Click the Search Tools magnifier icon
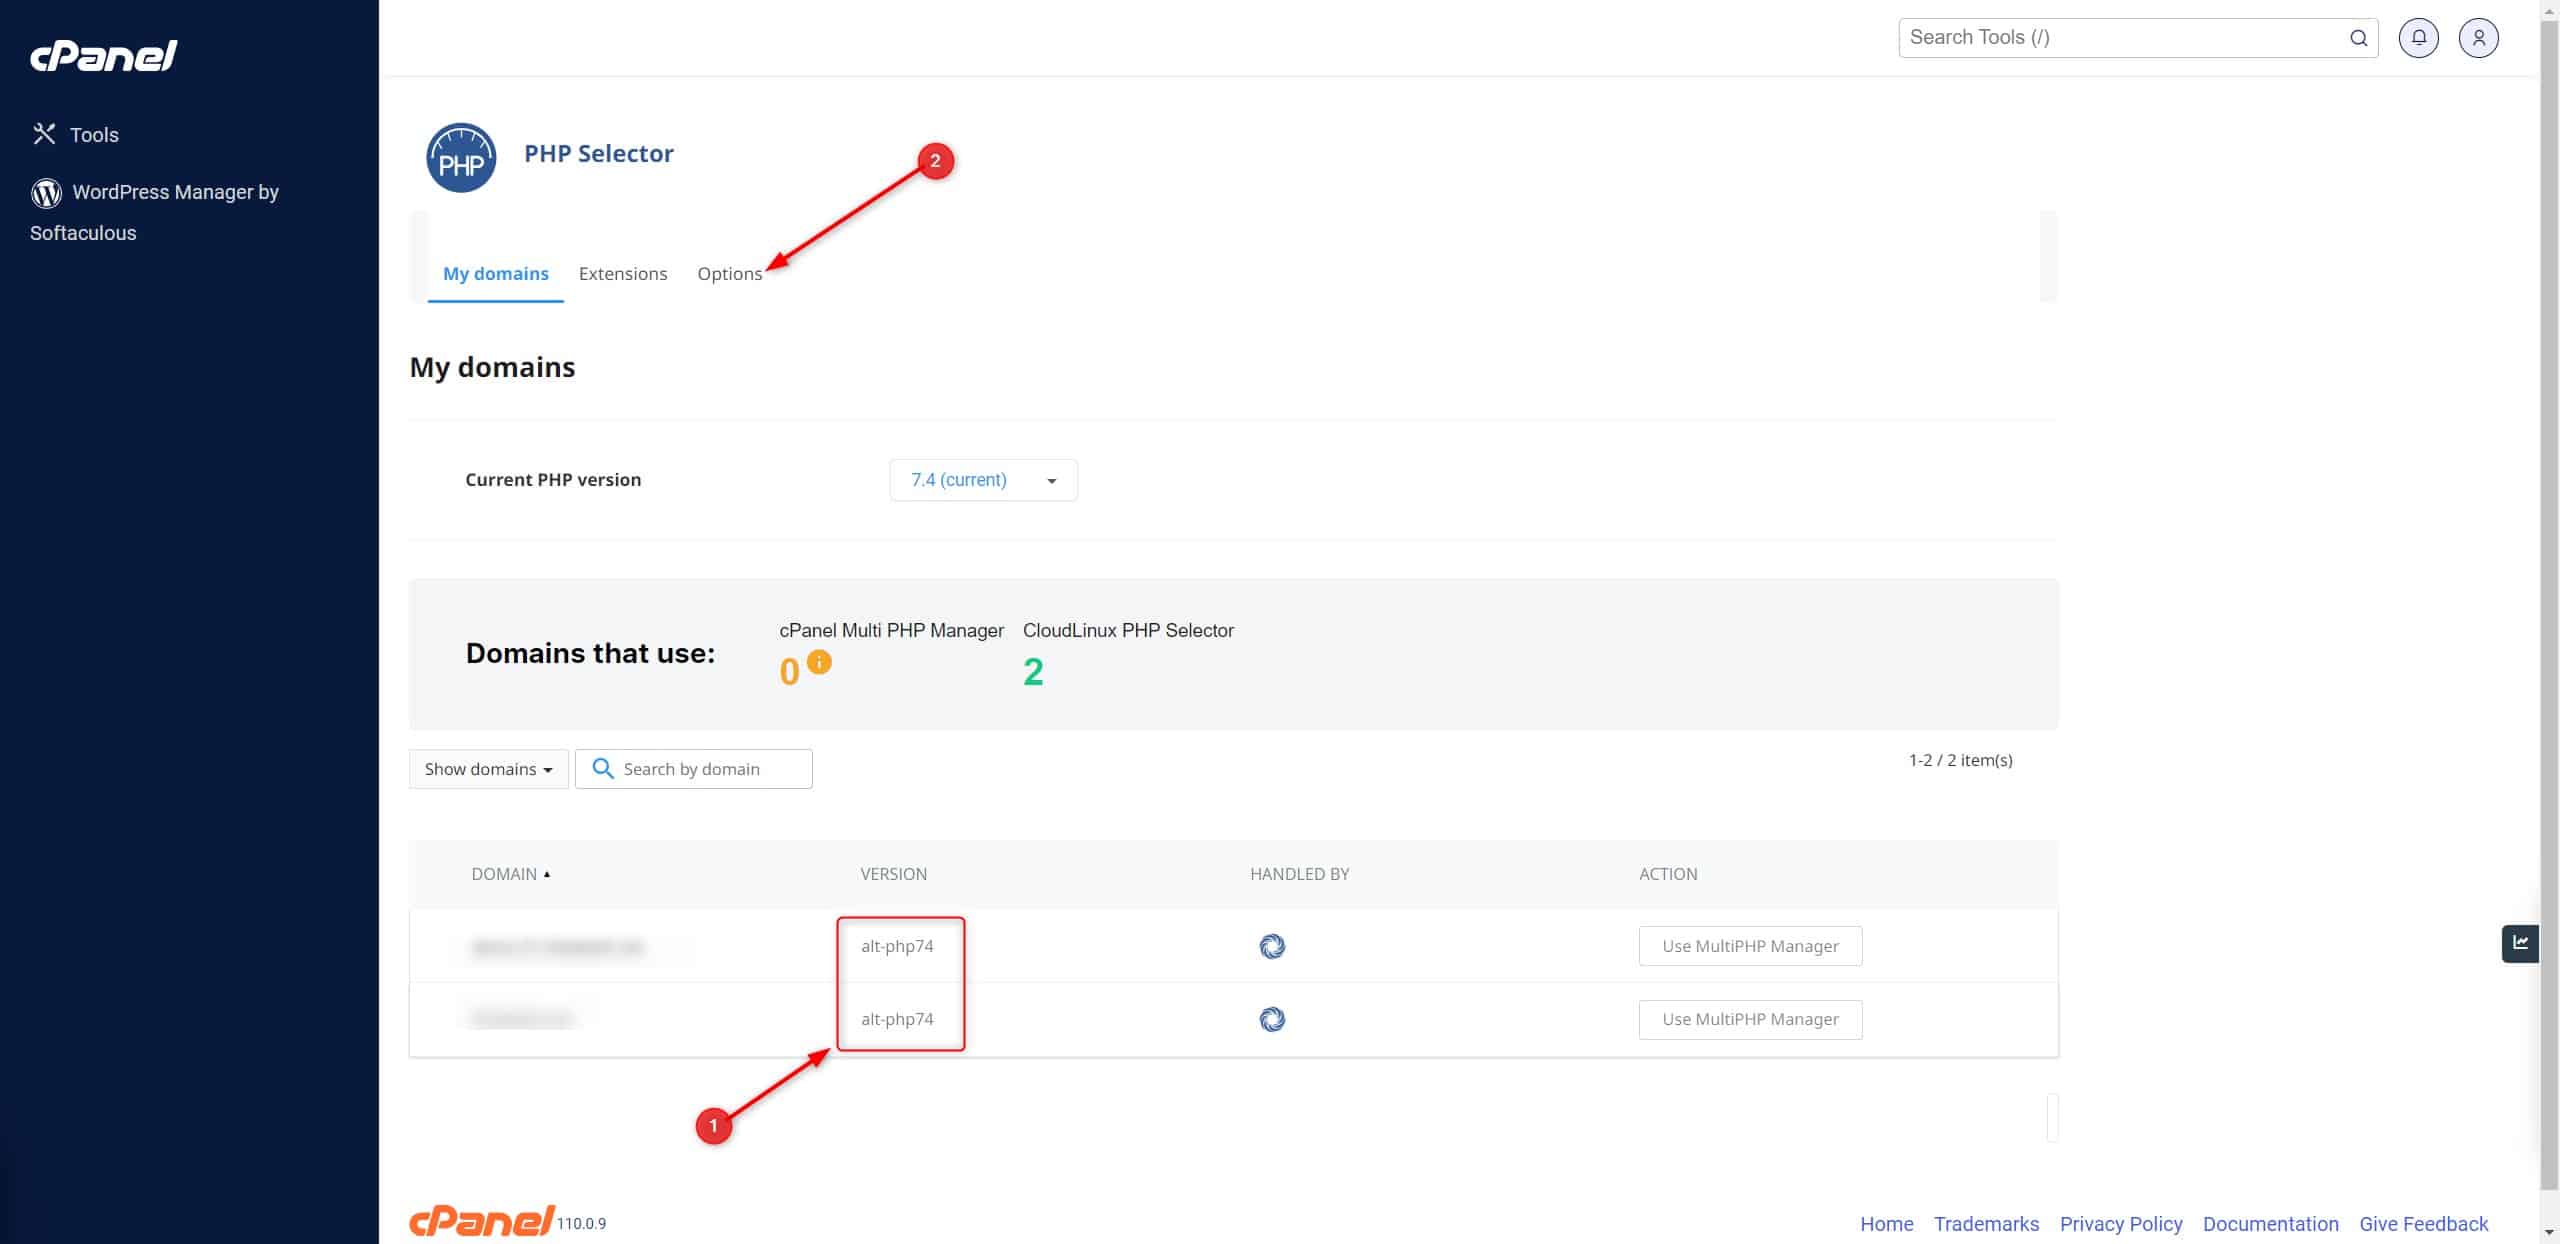The height and width of the screenshot is (1244, 2560). point(2358,38)
